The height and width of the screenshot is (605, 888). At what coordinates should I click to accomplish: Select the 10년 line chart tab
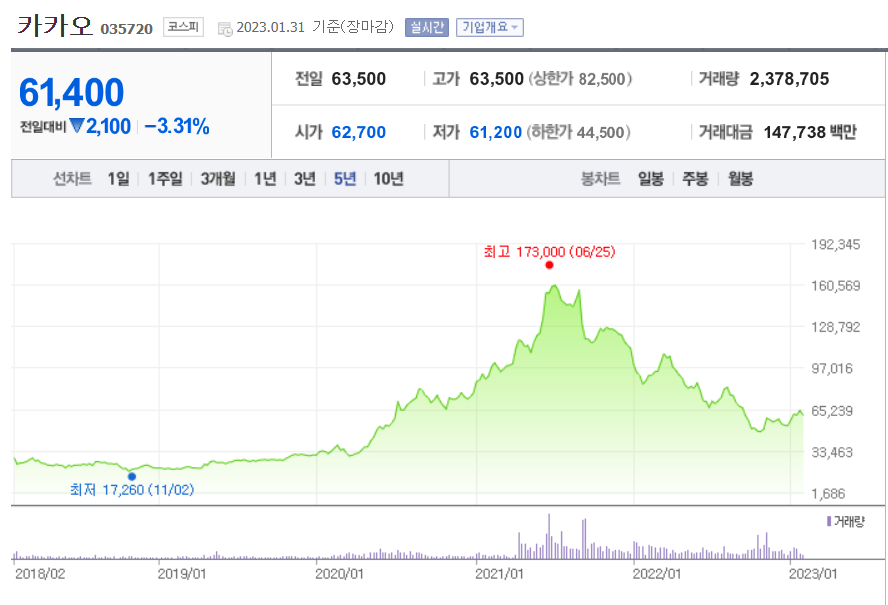pos(388,179)
